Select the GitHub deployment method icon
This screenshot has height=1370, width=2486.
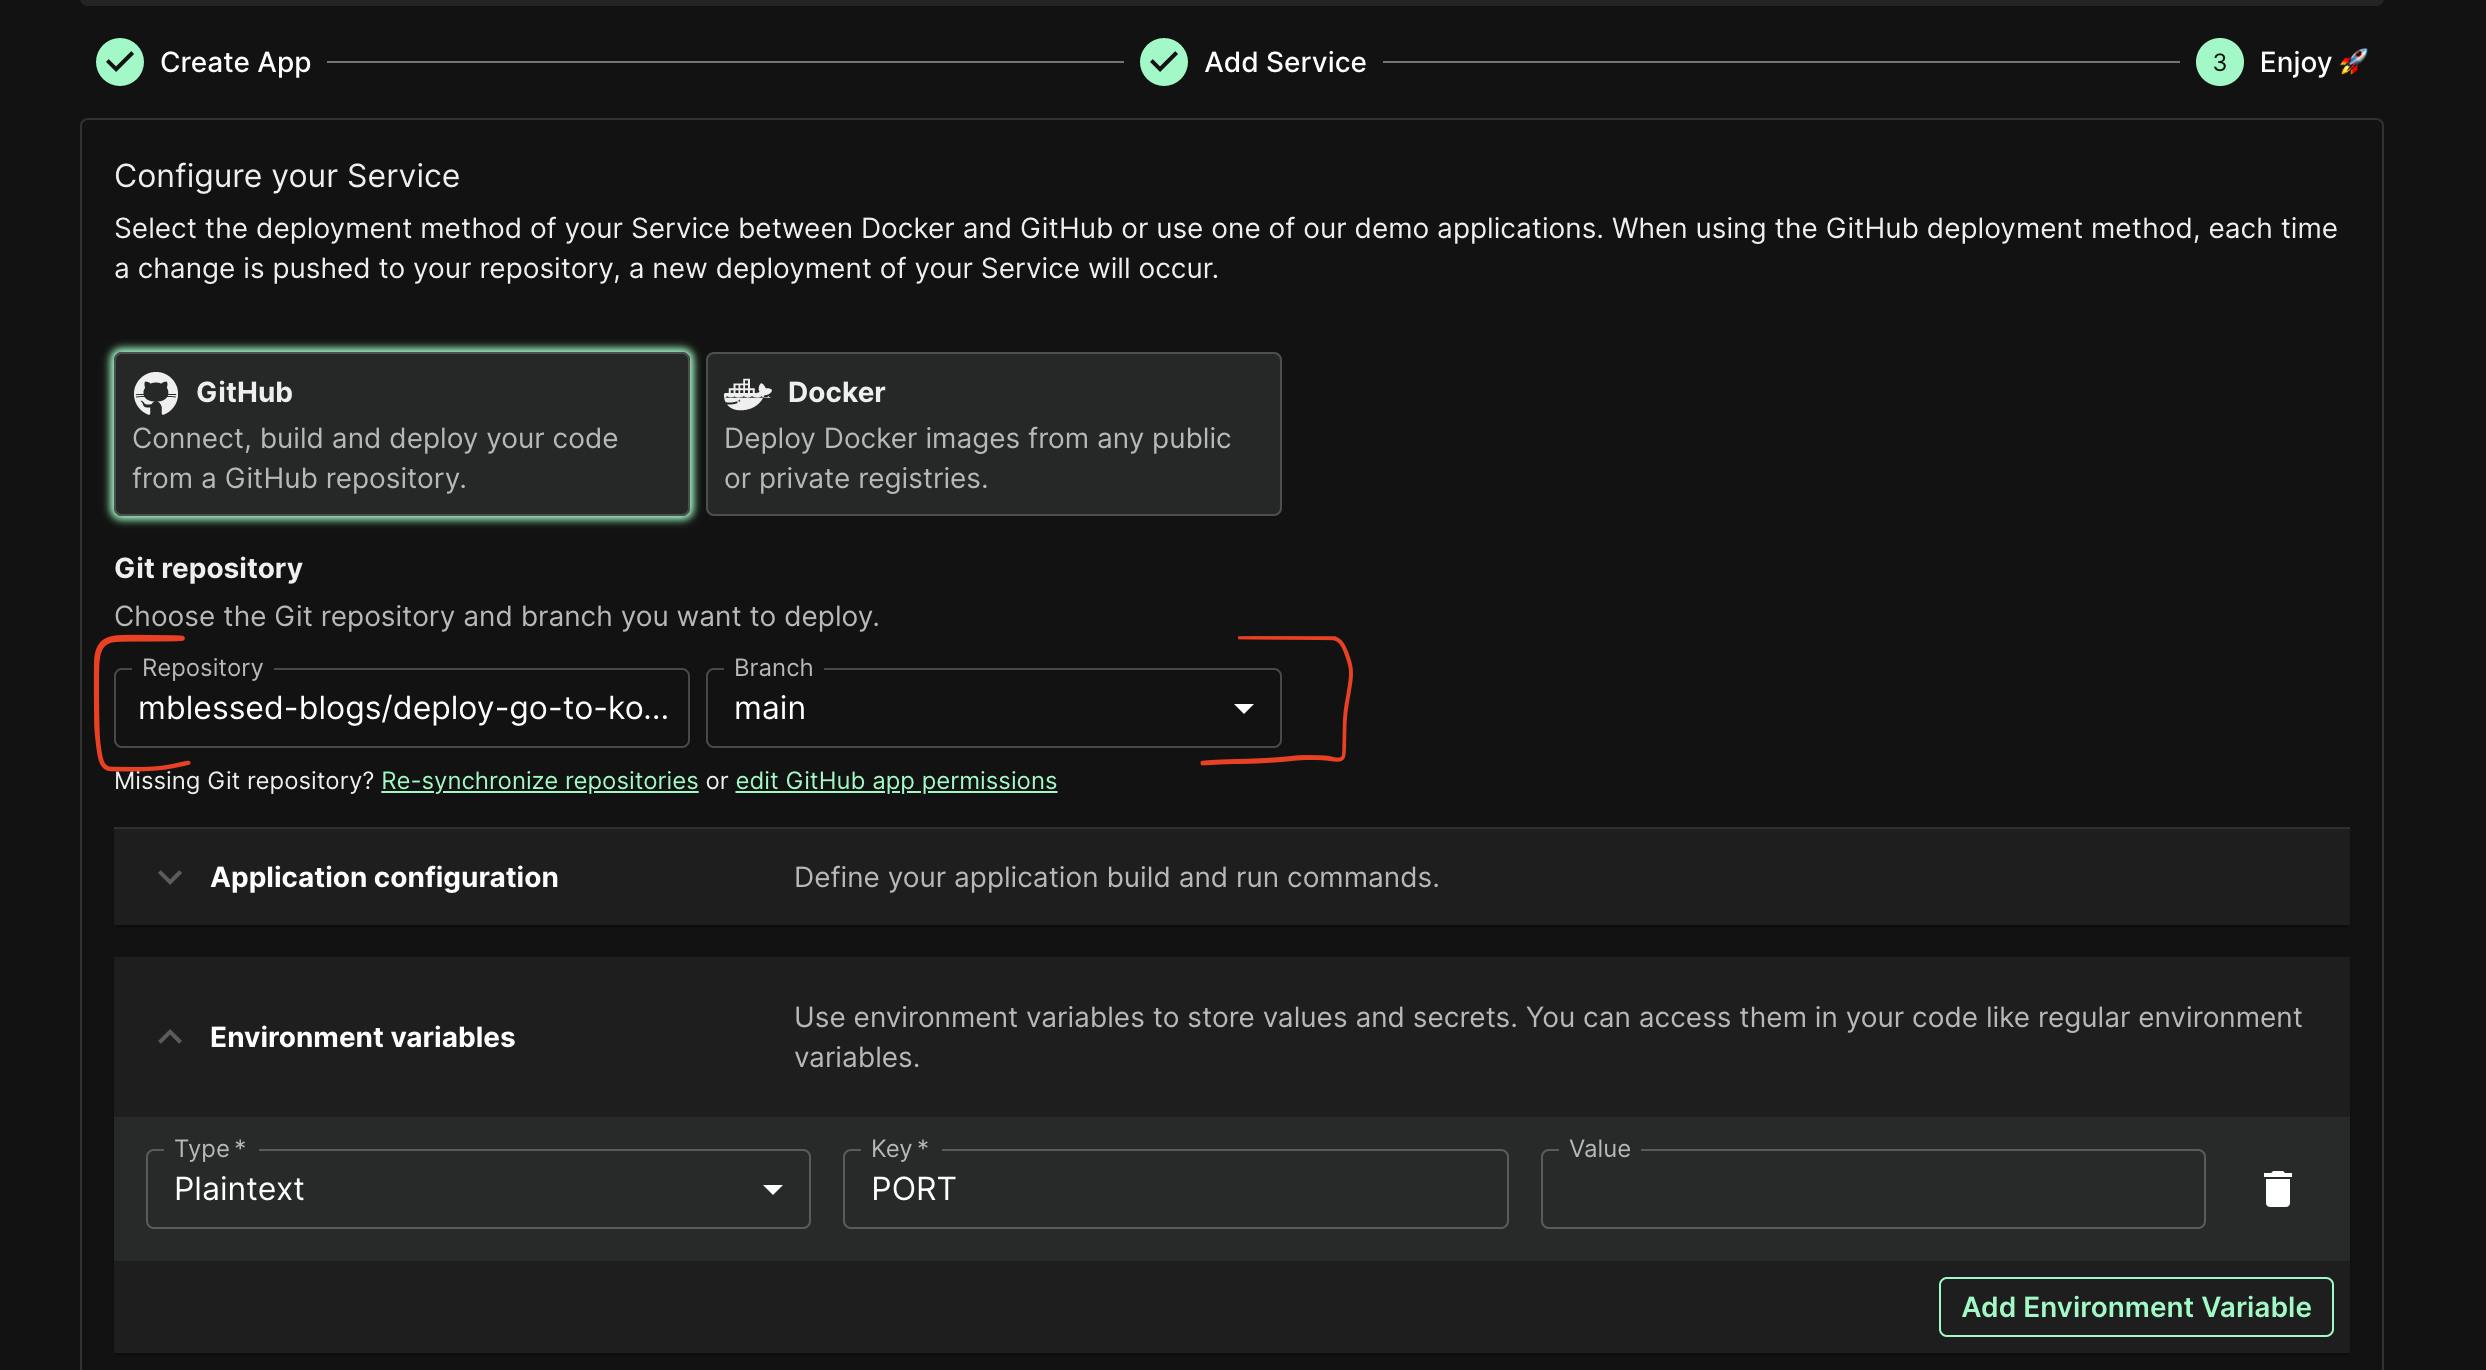152,390
